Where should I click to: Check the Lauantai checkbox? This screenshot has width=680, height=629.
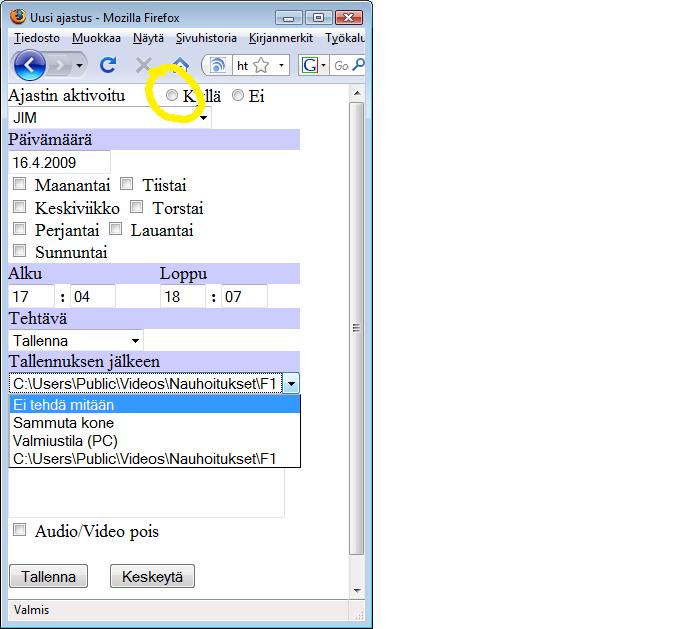pyautogui.click(x=115, y=229)
